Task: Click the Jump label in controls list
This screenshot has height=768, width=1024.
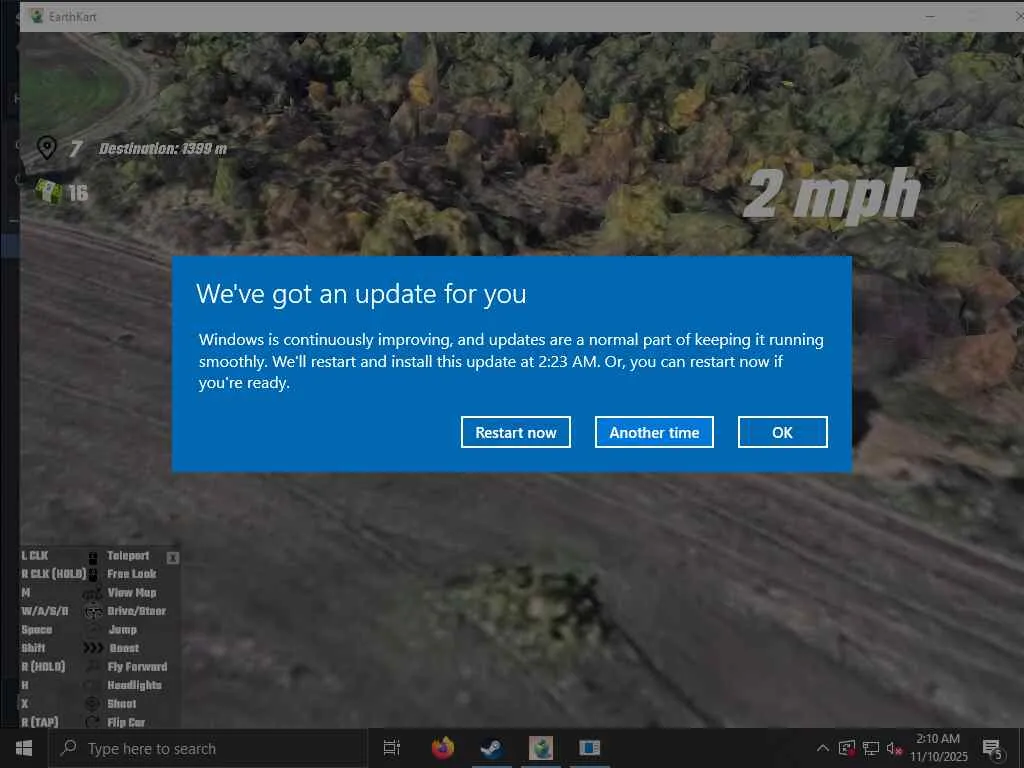Action: [x=123, y=630]
